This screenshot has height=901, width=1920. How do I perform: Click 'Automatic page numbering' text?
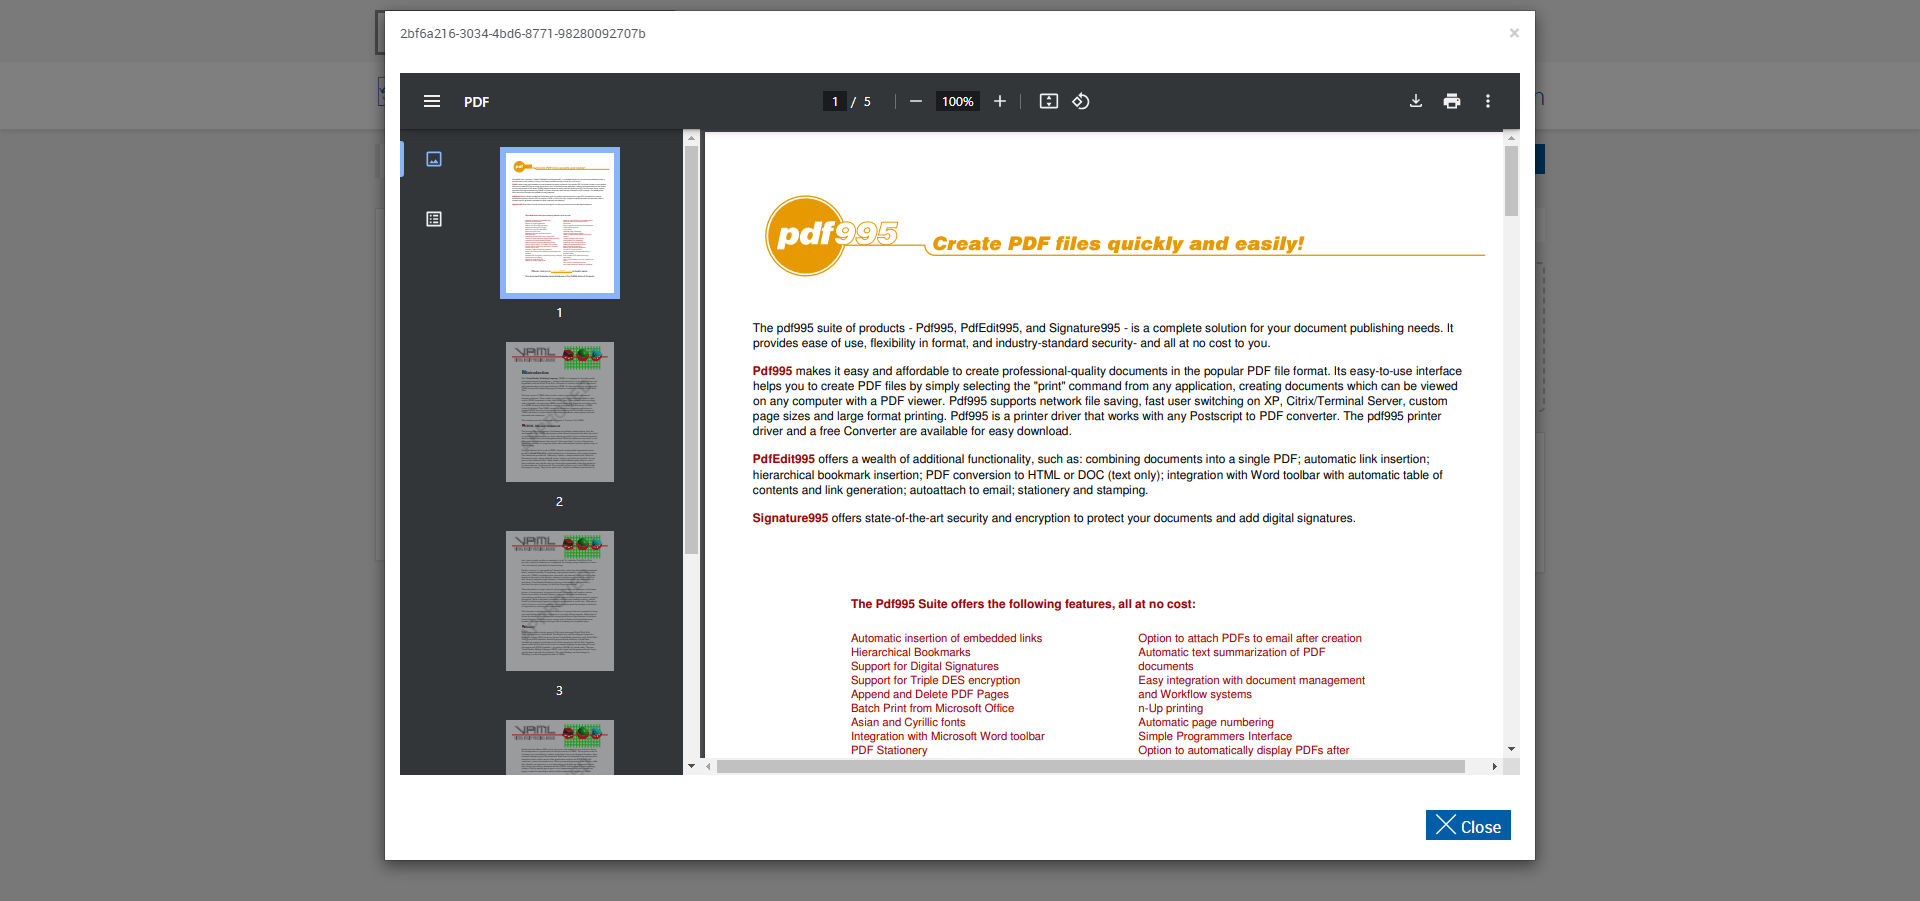(x=1205, y=722)
